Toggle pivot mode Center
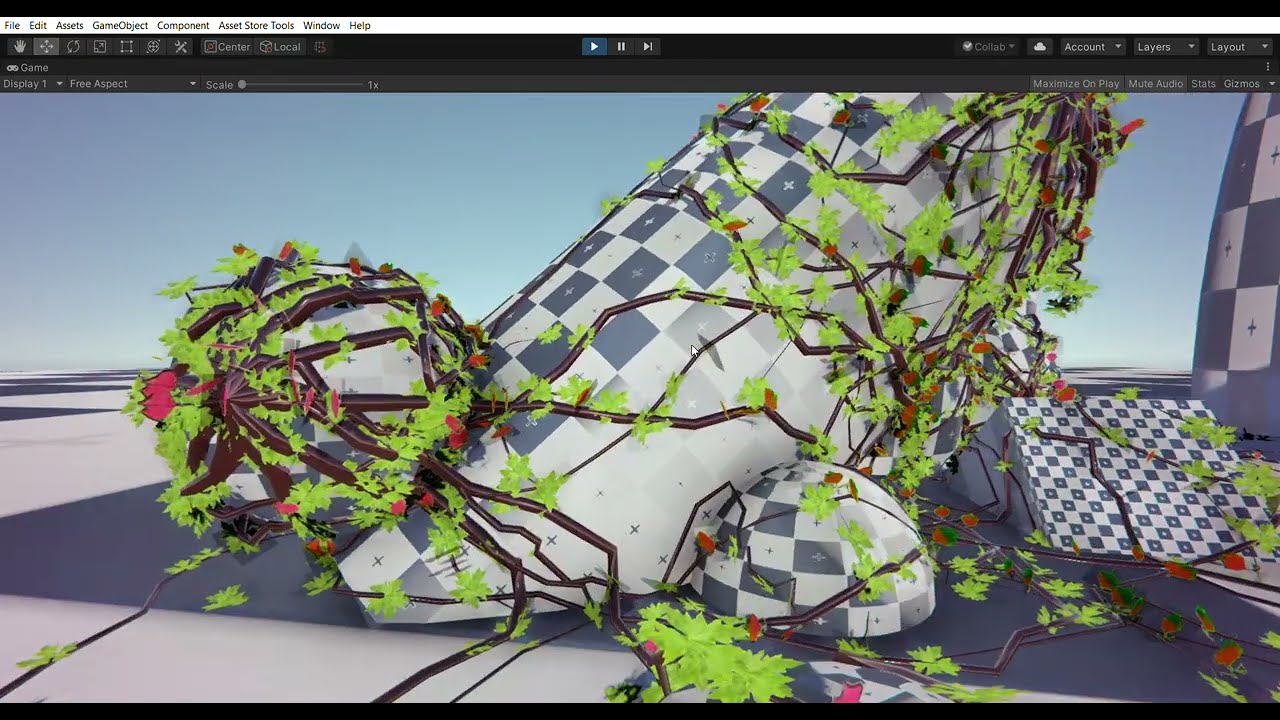Screen dimensions: 1280x720 click(x=227, y=47)
